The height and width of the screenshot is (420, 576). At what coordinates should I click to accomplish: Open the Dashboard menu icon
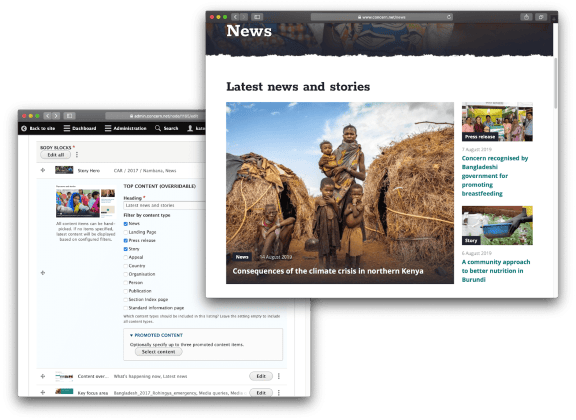click(66, 128)
